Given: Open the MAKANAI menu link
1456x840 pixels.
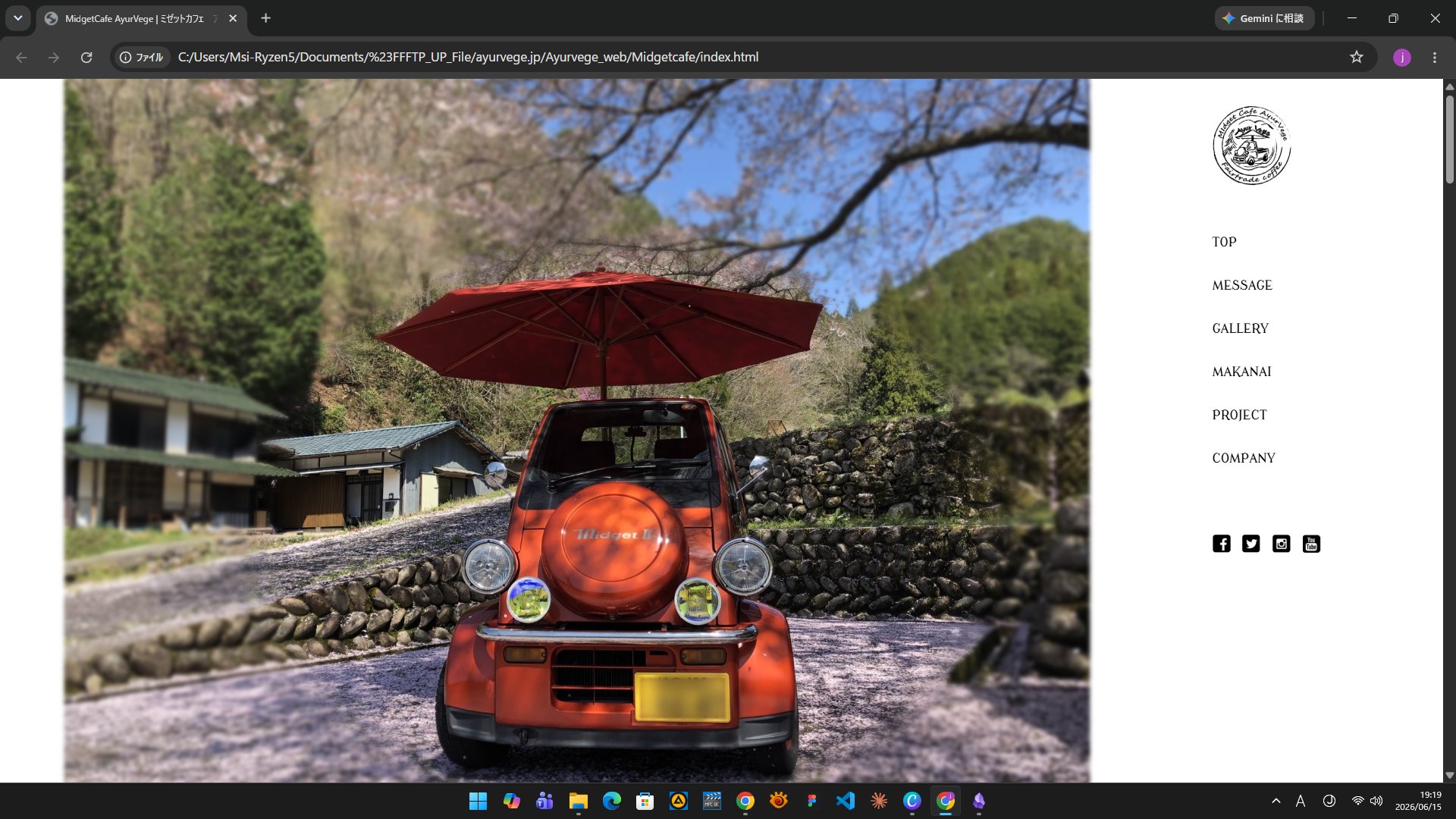Looking at the screenshot, I should (1241, 371).
